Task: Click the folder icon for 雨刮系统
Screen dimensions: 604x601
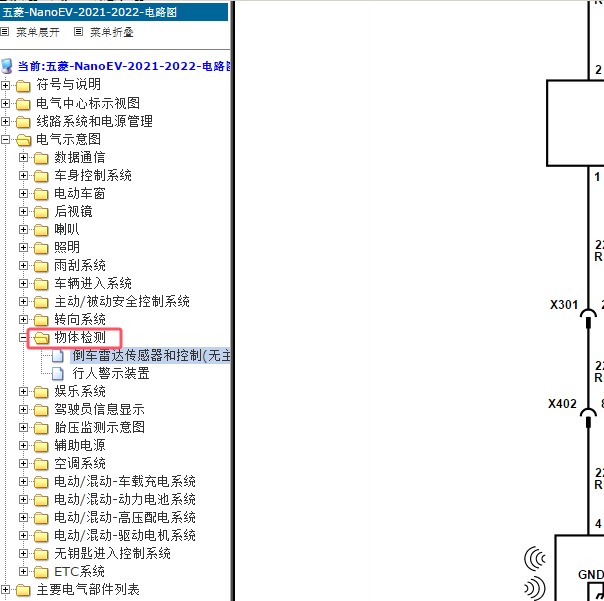Action: (x=41, y=266)
